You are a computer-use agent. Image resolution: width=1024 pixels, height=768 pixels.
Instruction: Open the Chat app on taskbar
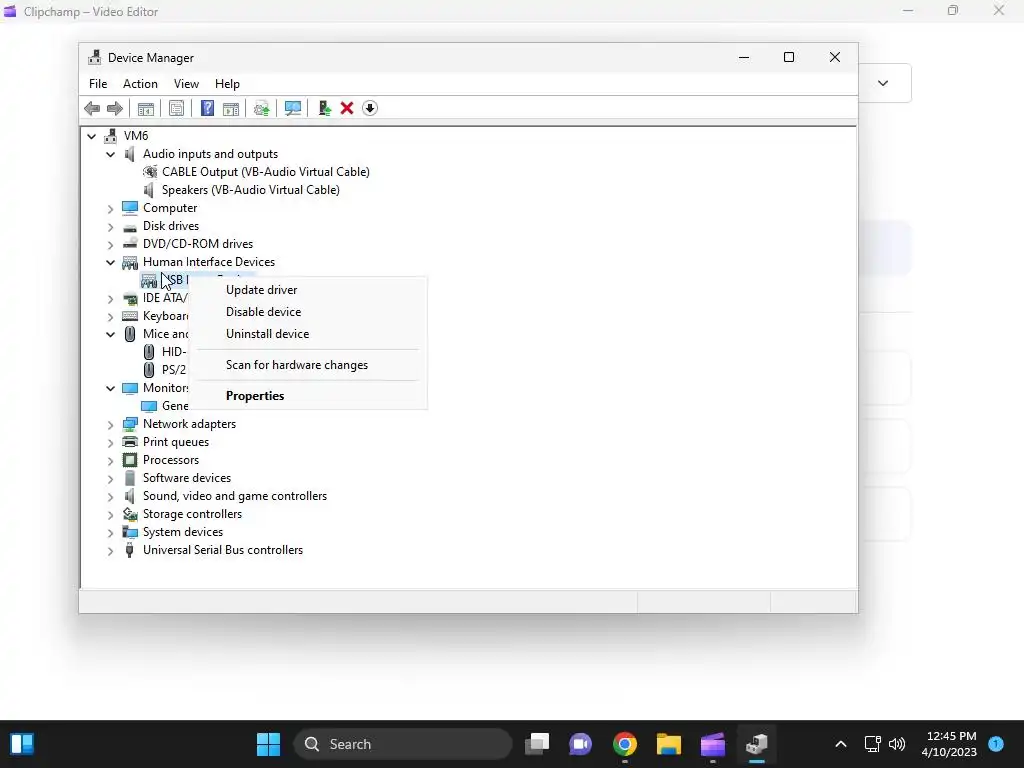(581, 744)
